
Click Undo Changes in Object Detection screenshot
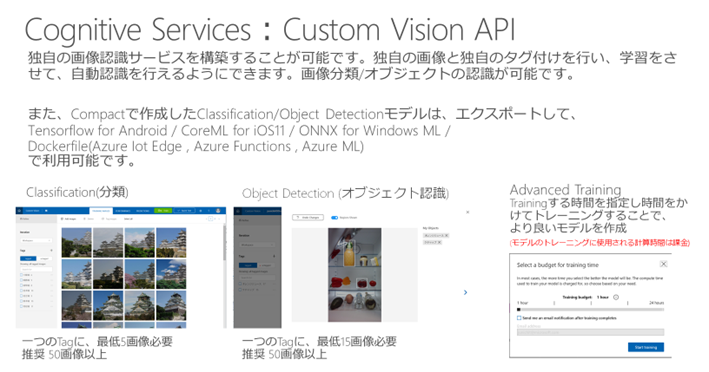point(308,217)
